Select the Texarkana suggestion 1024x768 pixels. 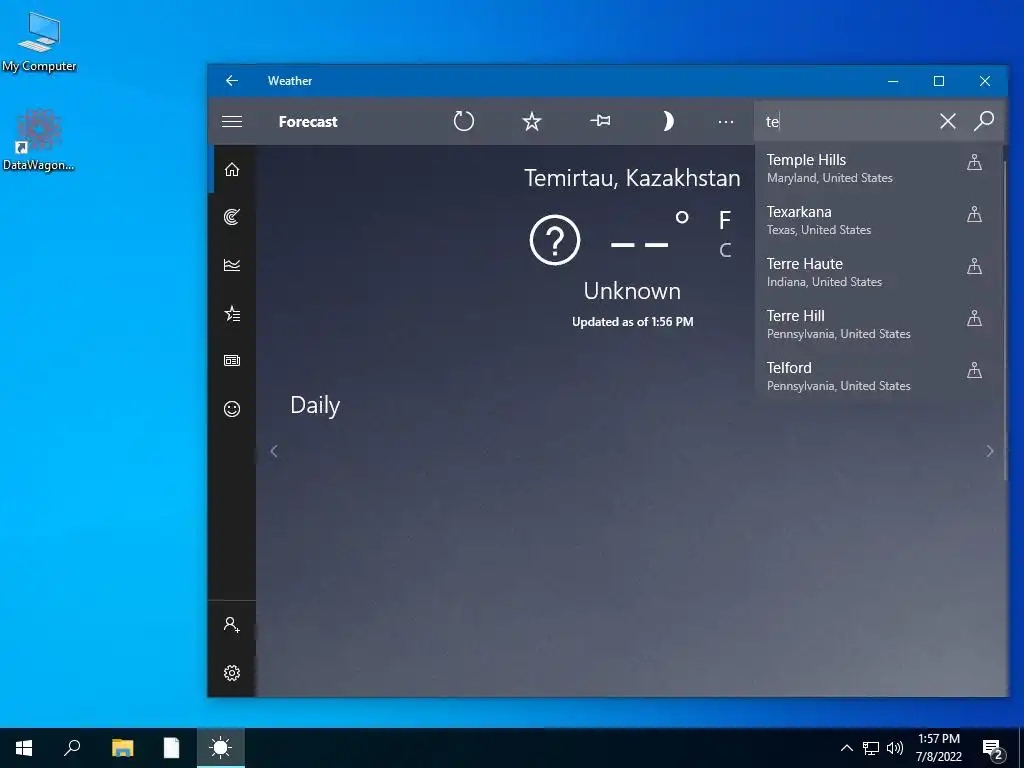pyautogui.click(x=878, y=221)
